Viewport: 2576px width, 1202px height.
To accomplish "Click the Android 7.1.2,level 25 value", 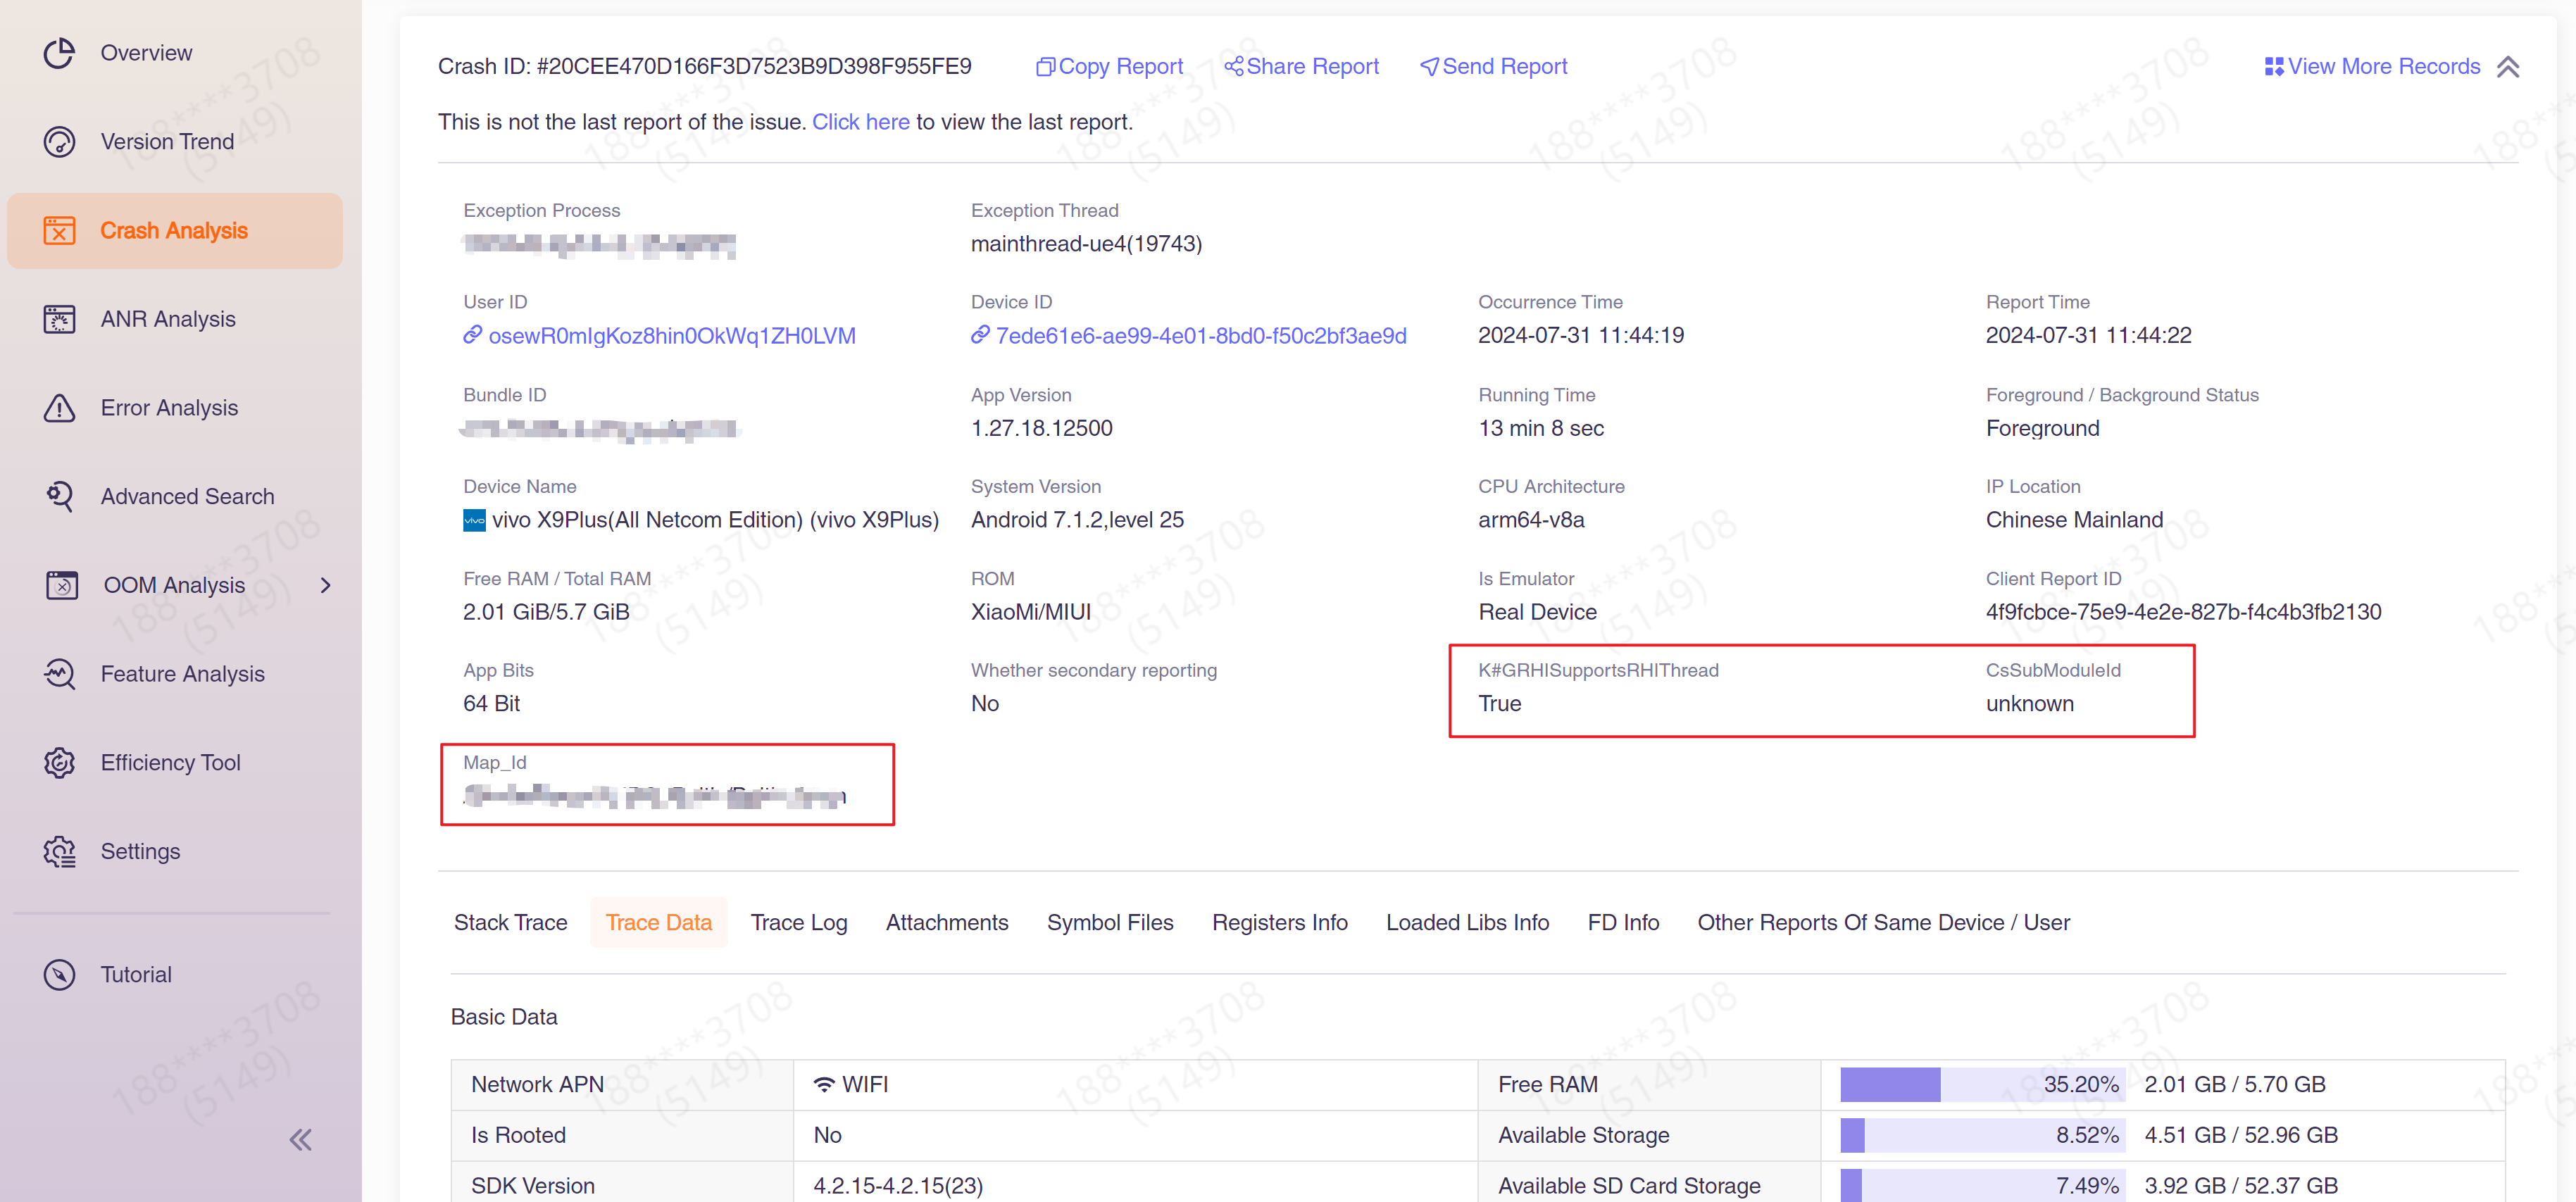I will pyautogui.click(x=1077, y=520).
